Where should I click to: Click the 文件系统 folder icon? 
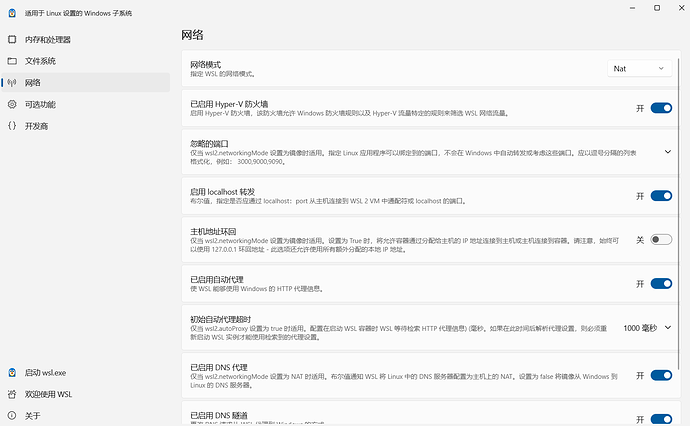click(12, 61)
